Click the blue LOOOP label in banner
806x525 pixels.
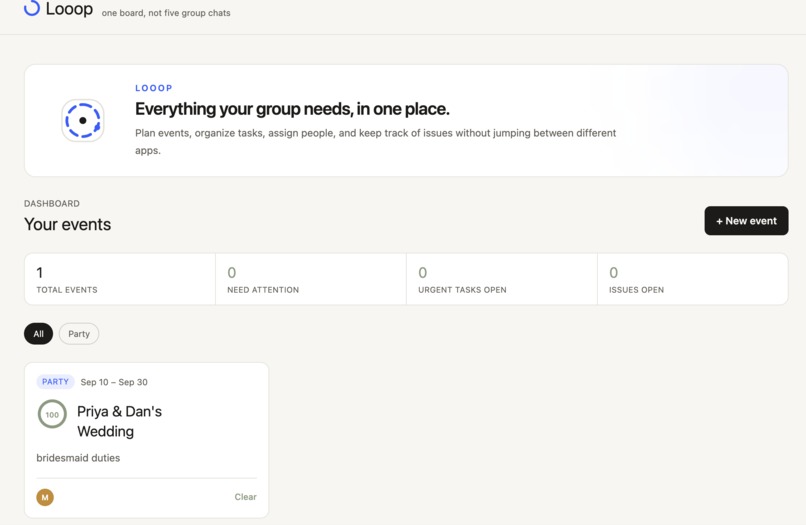154,88
